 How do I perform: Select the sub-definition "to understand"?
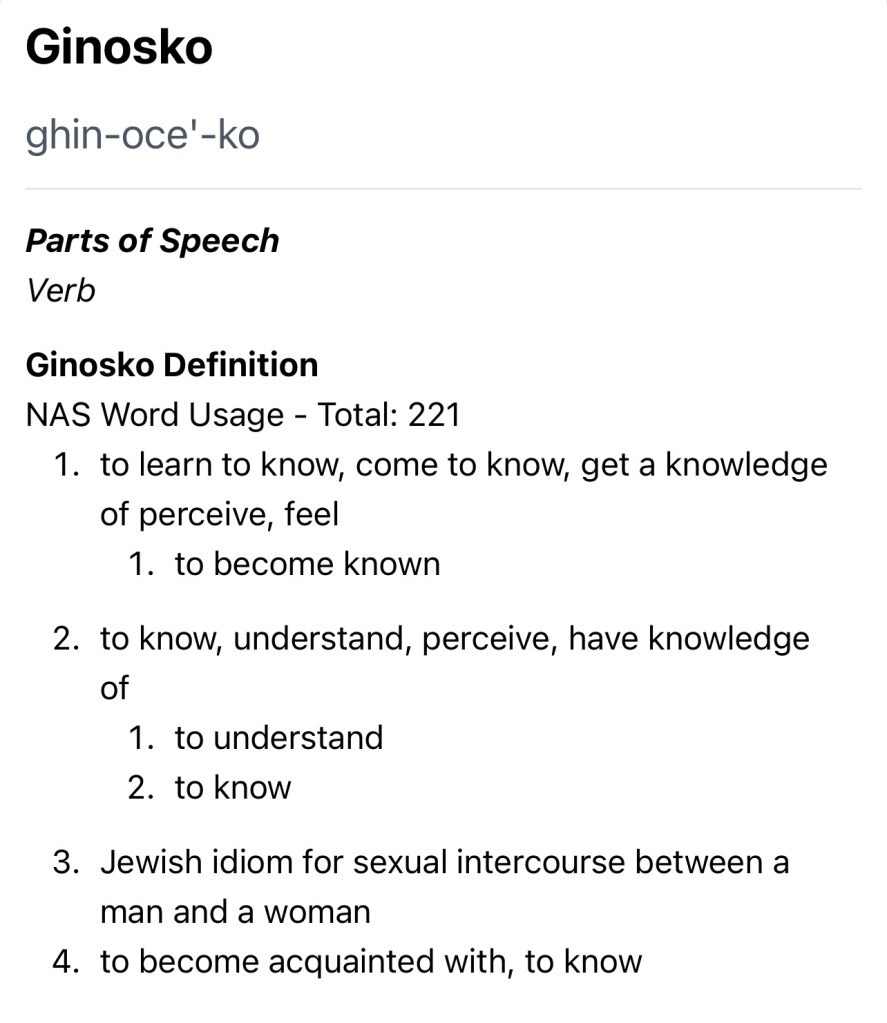click(278, 738)
